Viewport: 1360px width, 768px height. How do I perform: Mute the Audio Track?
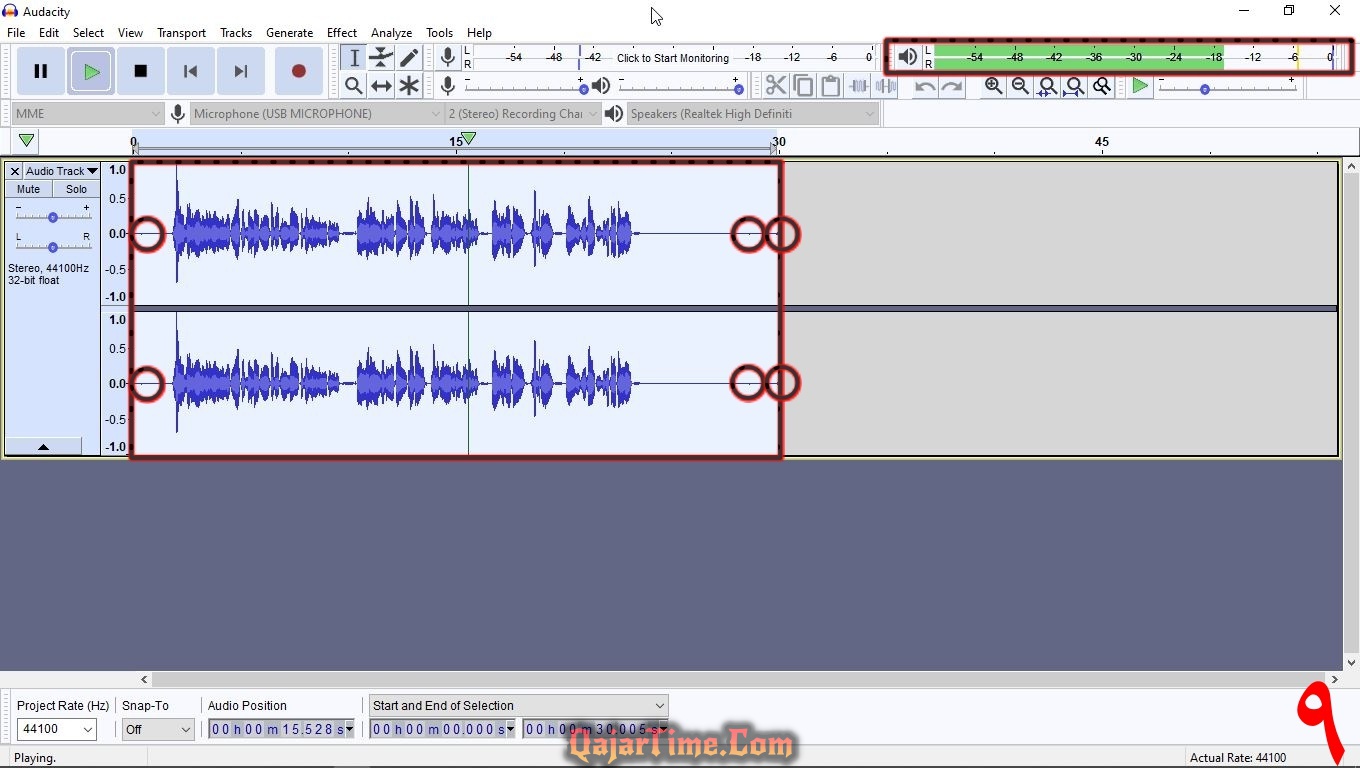point(29,189)
